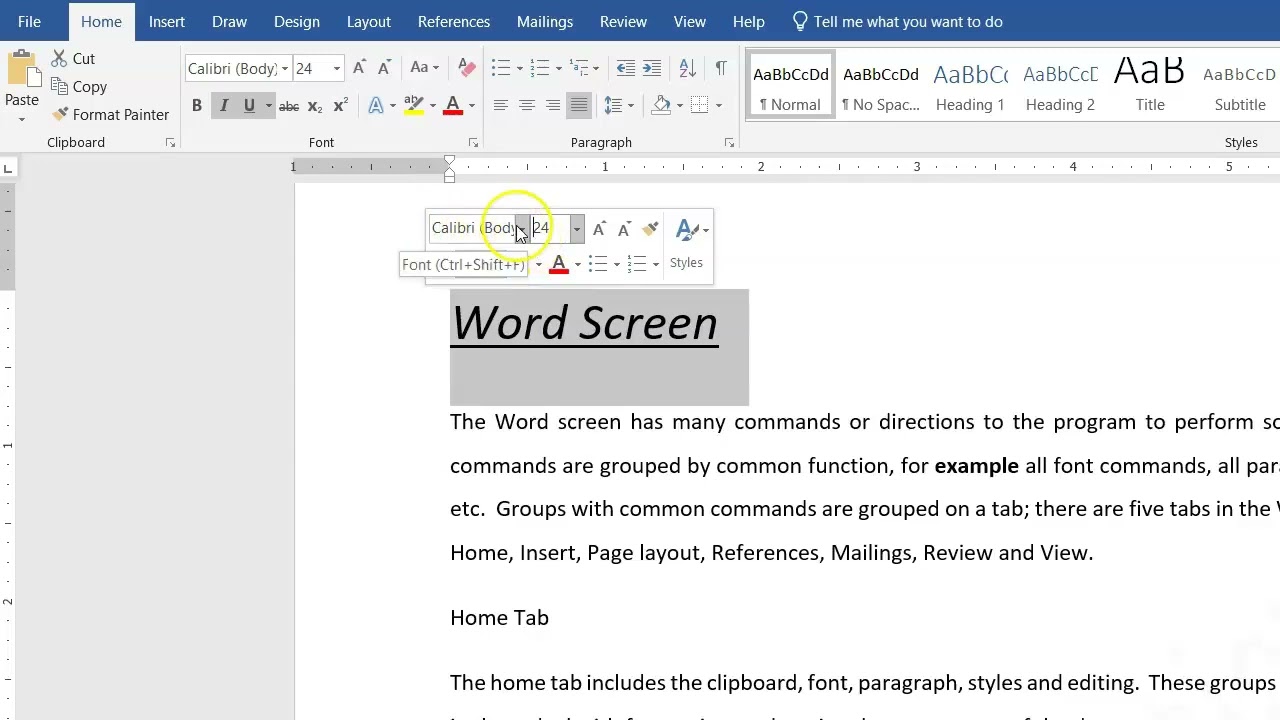Show paragraph marks and hidden symbols
Image resolution: width=1280 pixels, height=720 pixels.
click(x=721, y=68)
